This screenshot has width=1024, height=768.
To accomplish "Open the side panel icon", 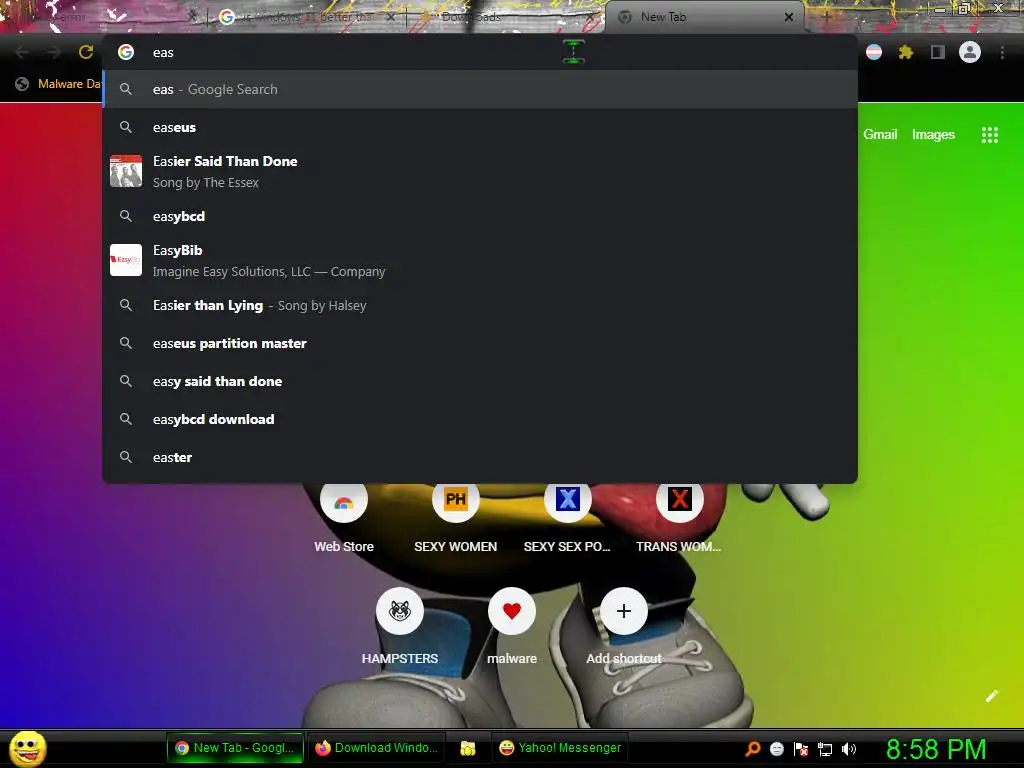I will pyautogui.click(x=938, y=52).
